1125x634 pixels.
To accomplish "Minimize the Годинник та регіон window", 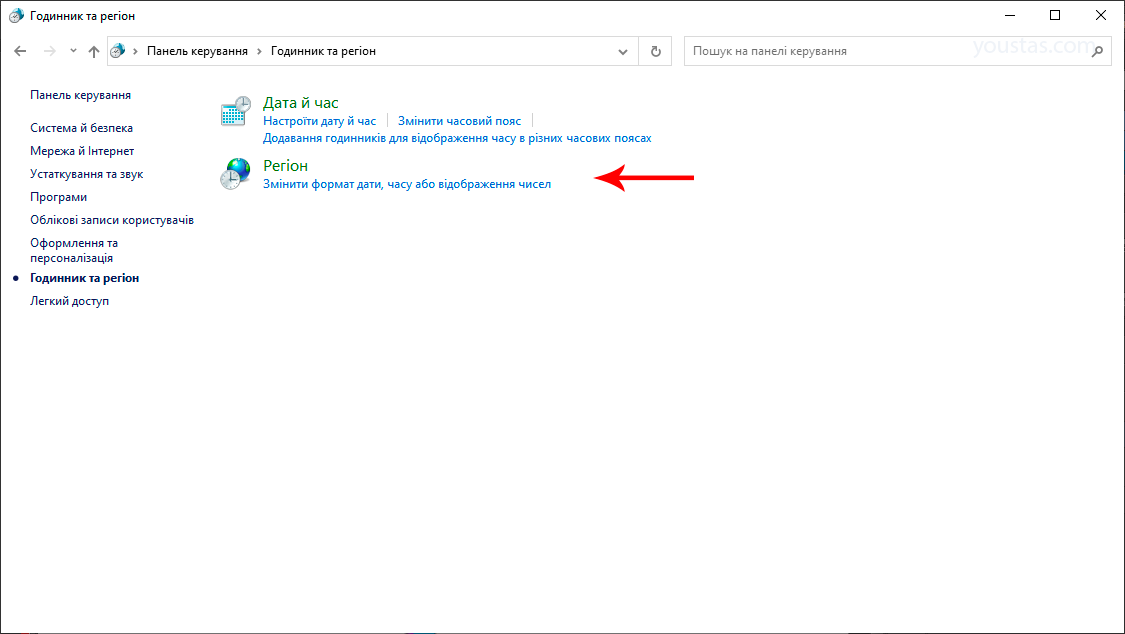I will coord(1010,15).
